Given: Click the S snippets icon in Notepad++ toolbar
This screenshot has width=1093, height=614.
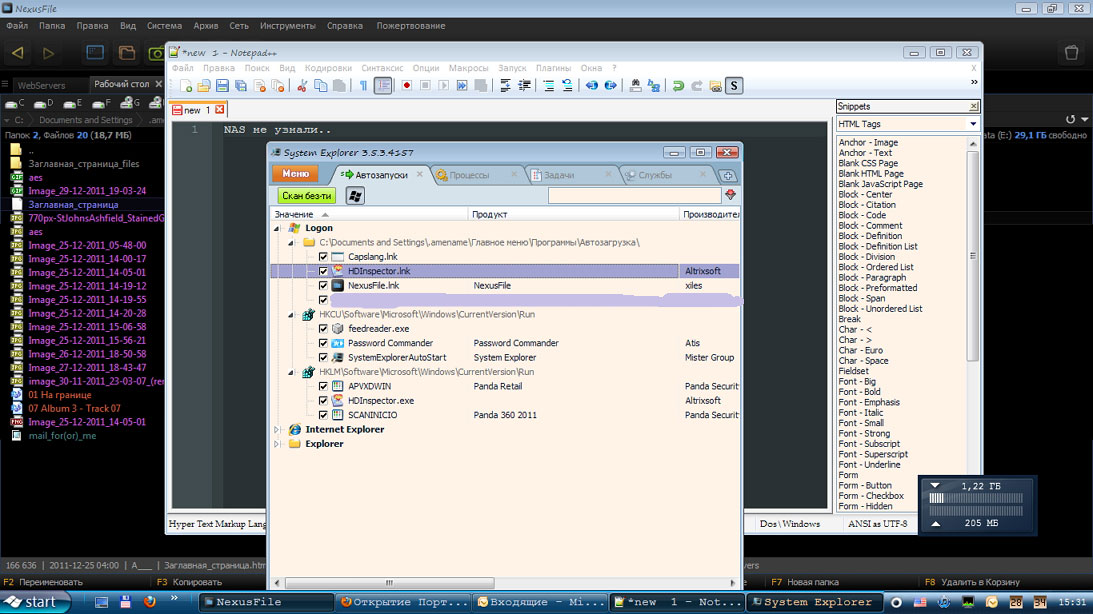Looking at the screenshot, I should coord(734,86).
